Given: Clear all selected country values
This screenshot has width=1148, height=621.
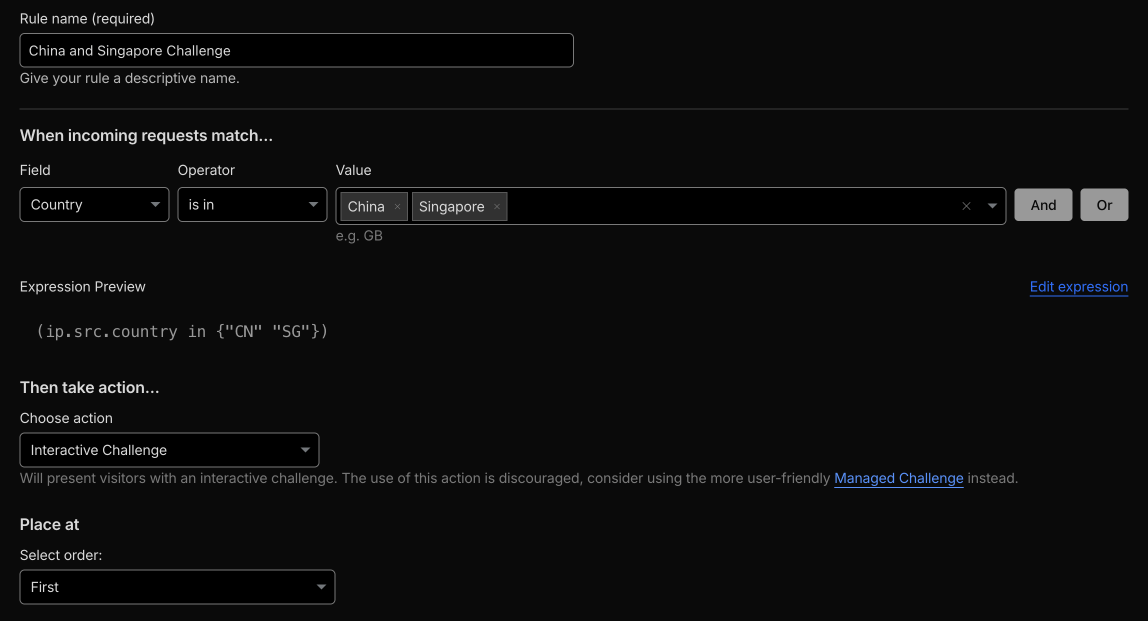Looking at the screenshot, I should tap(966, 205).
